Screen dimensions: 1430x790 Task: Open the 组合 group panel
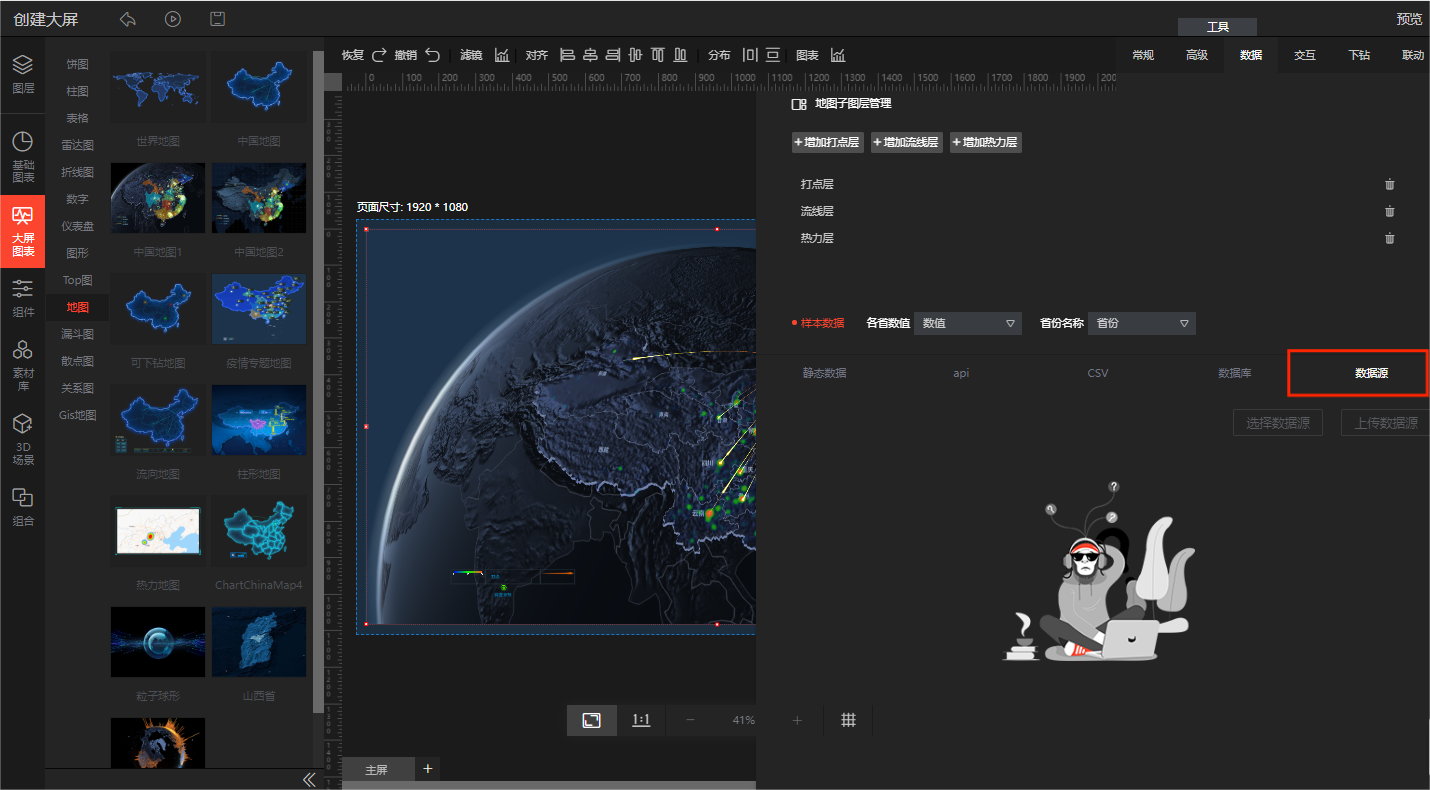click(23, 507)
